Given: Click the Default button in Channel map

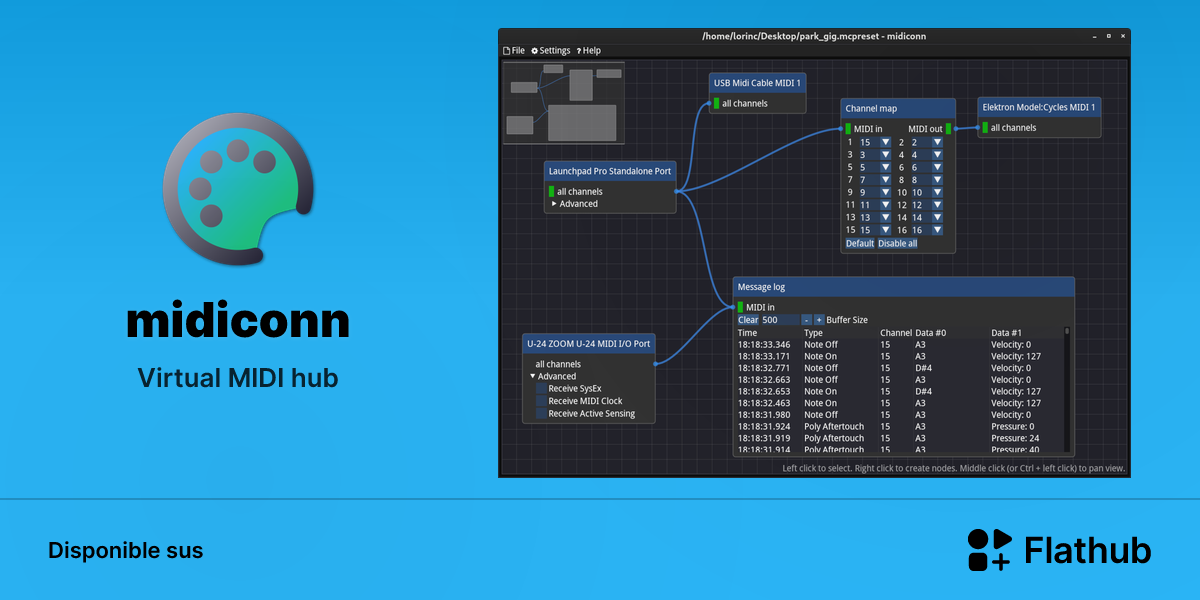Looking at the screenshot, I should (860, 243).
